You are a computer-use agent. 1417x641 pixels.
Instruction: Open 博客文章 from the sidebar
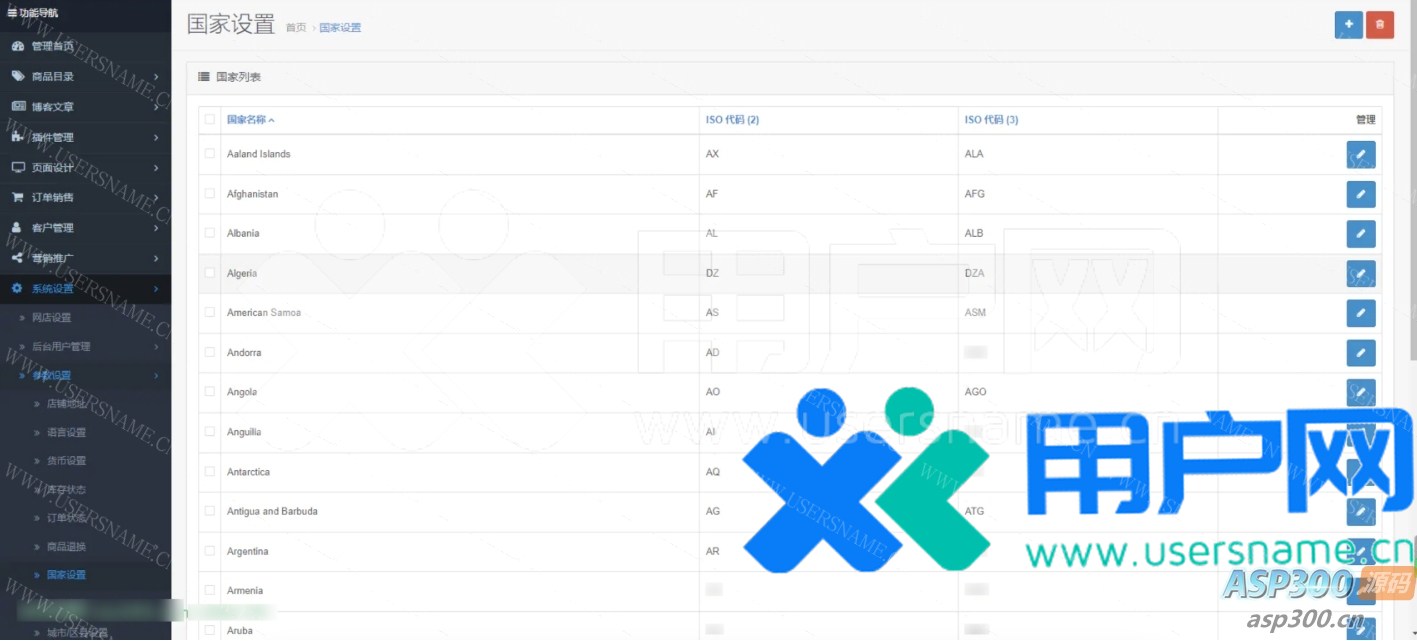(52, 107)
